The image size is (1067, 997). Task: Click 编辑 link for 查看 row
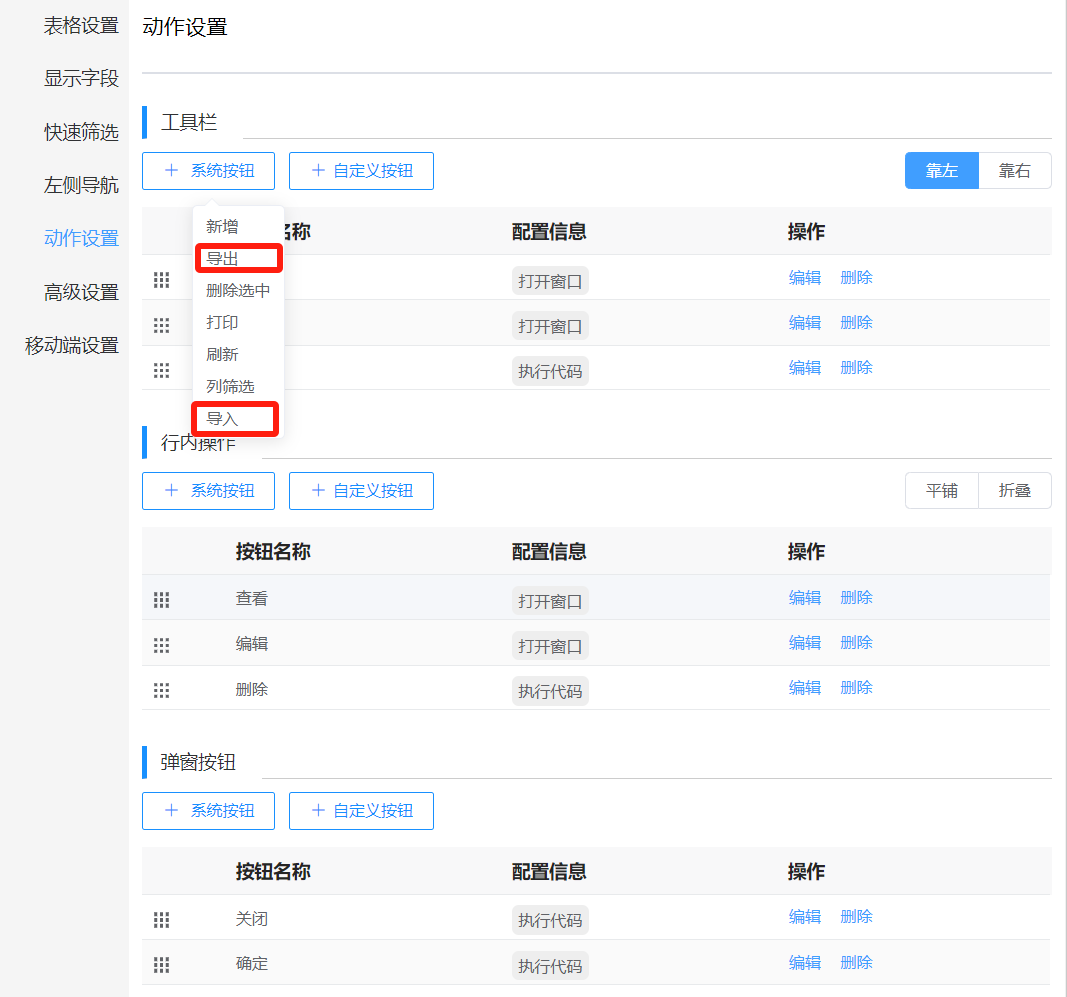804,598
